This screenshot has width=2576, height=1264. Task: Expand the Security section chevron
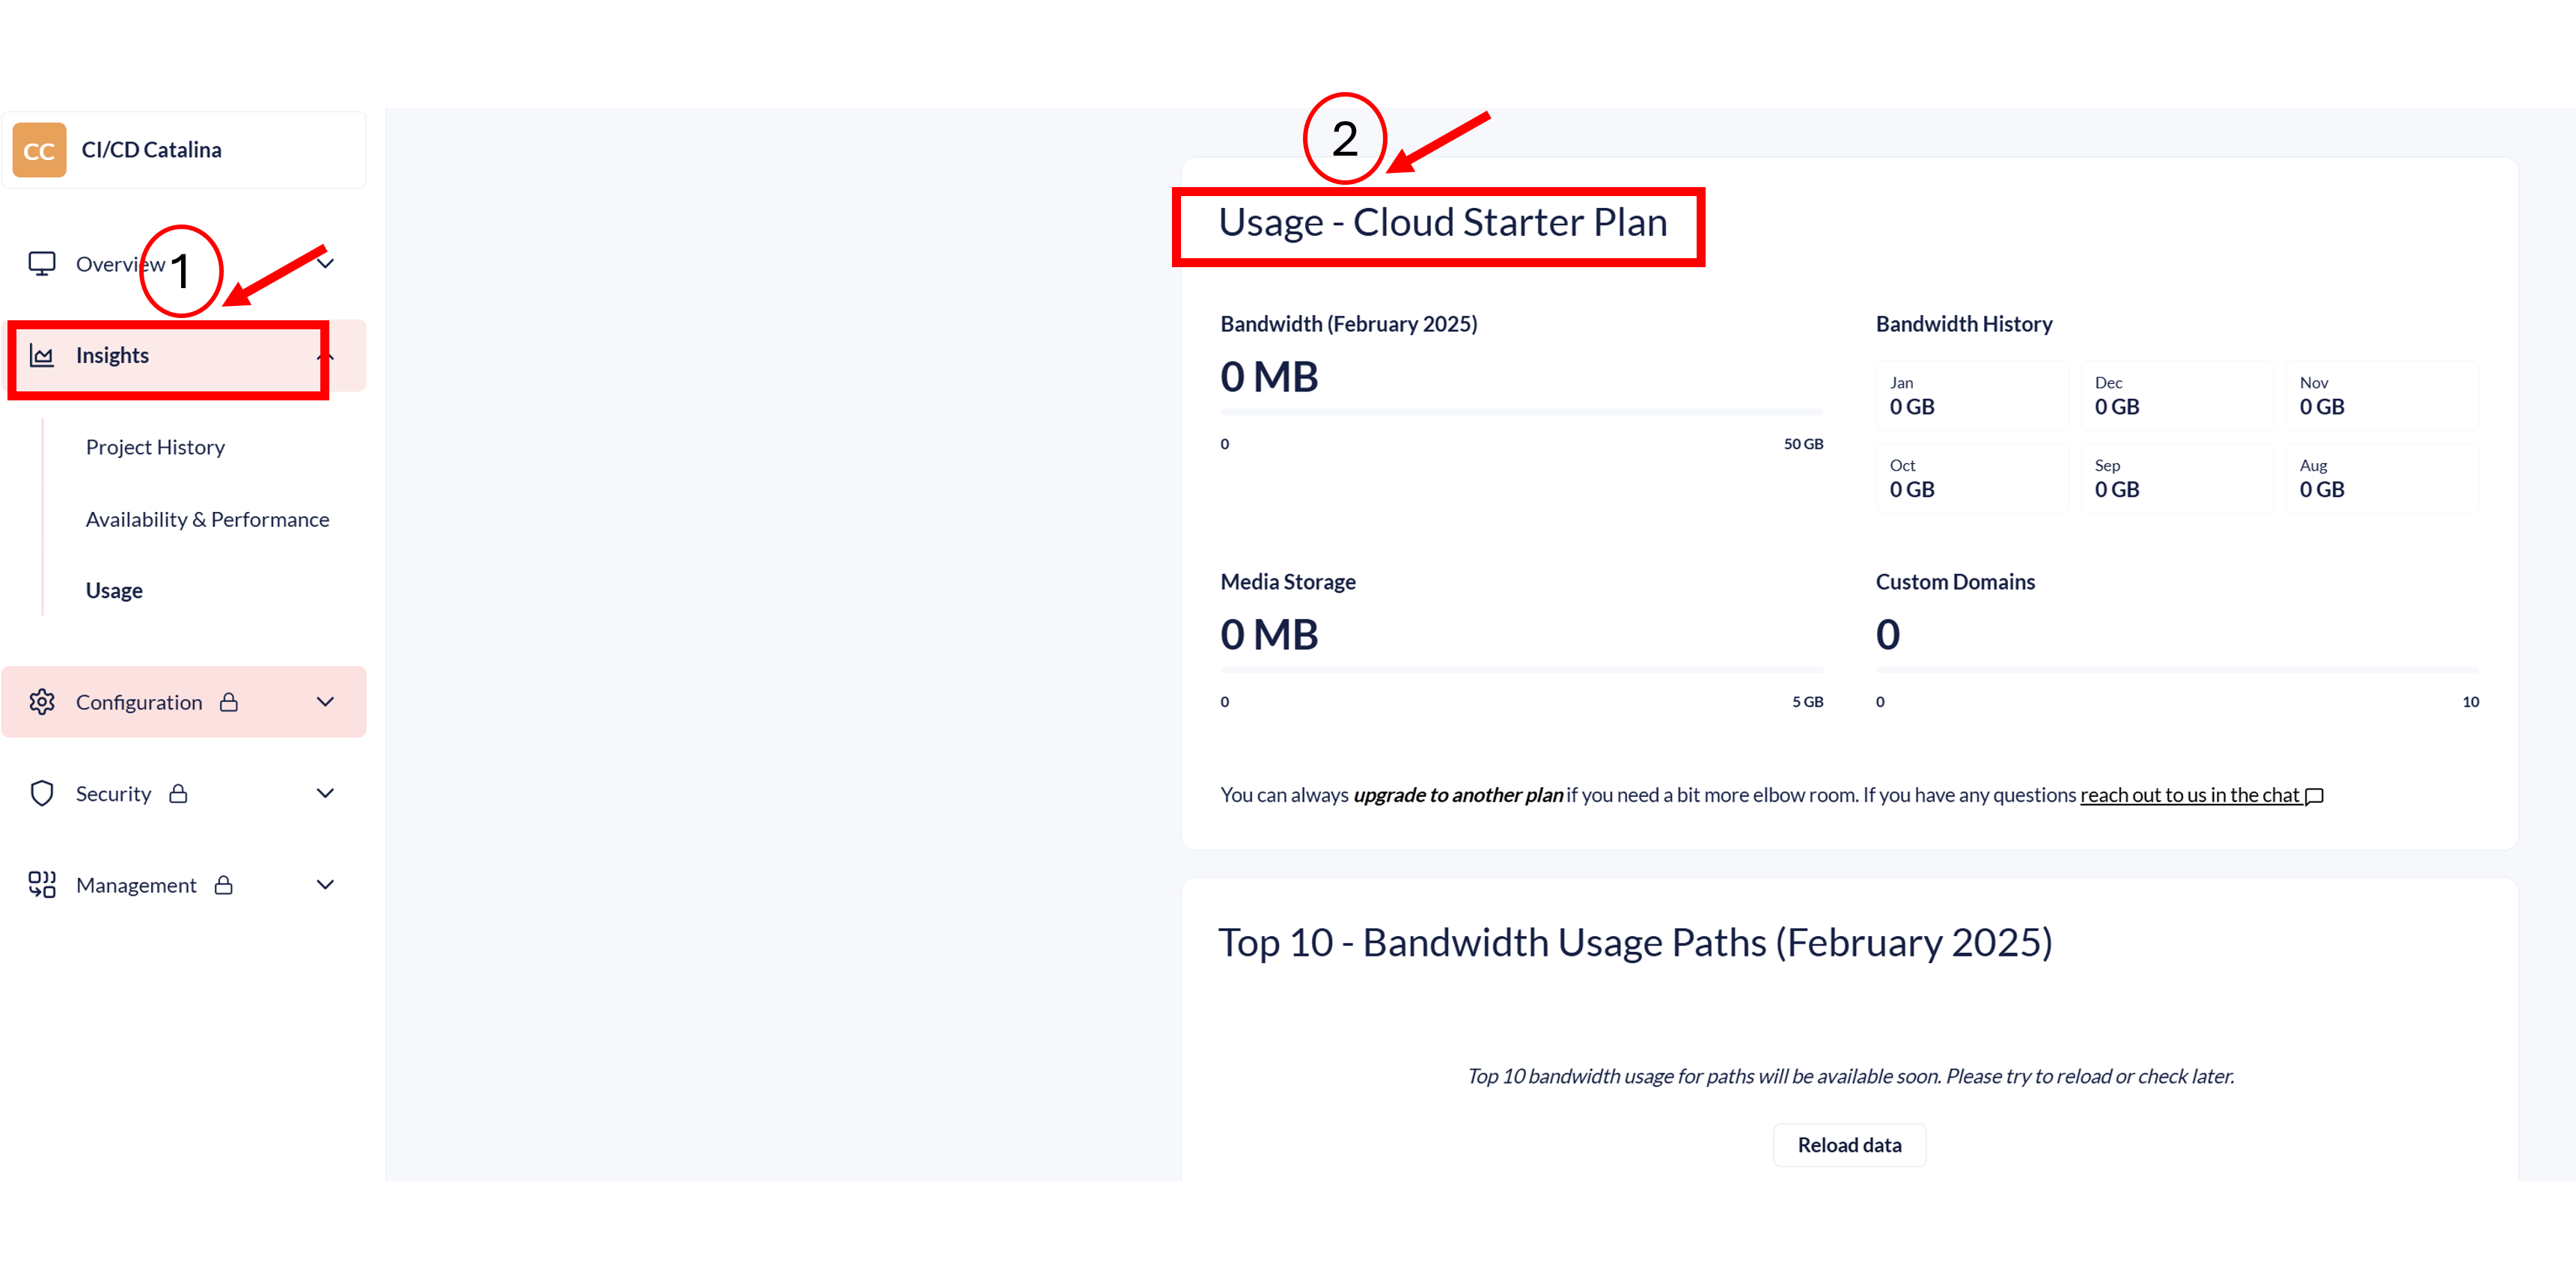(325, 794)
